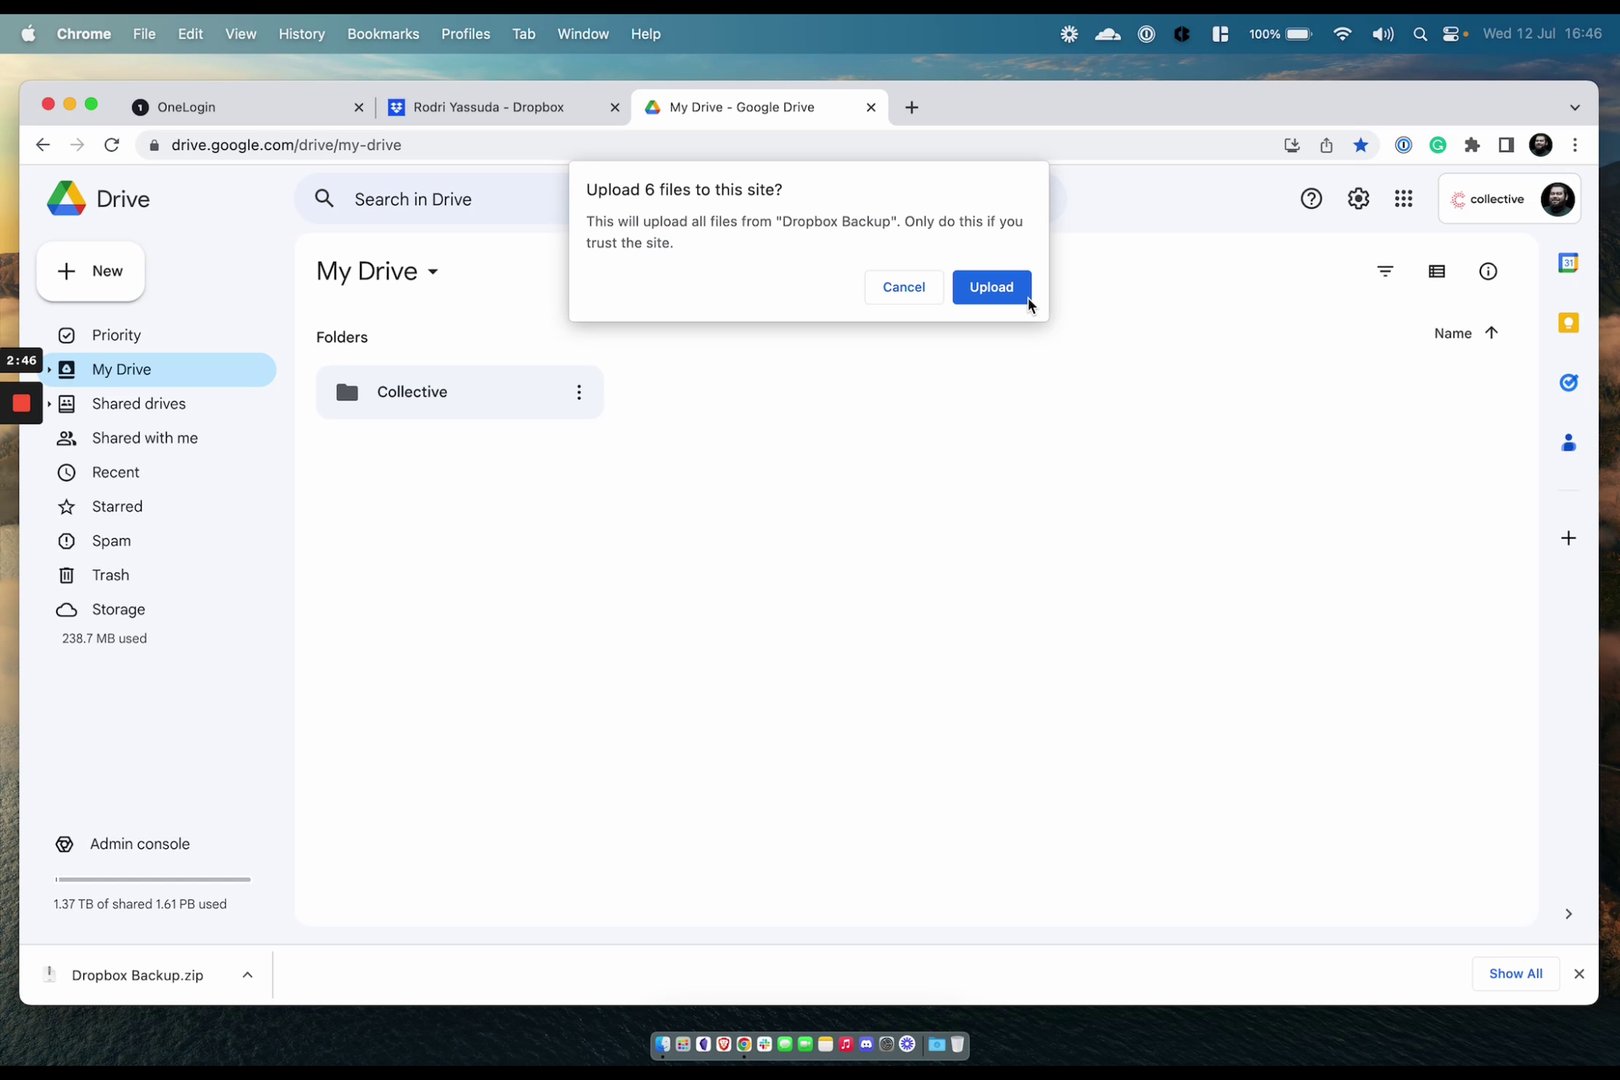Viewport: 1620px width, 1080px height.
Task: Open Google Keep side panel
Action: (1568, 323)
